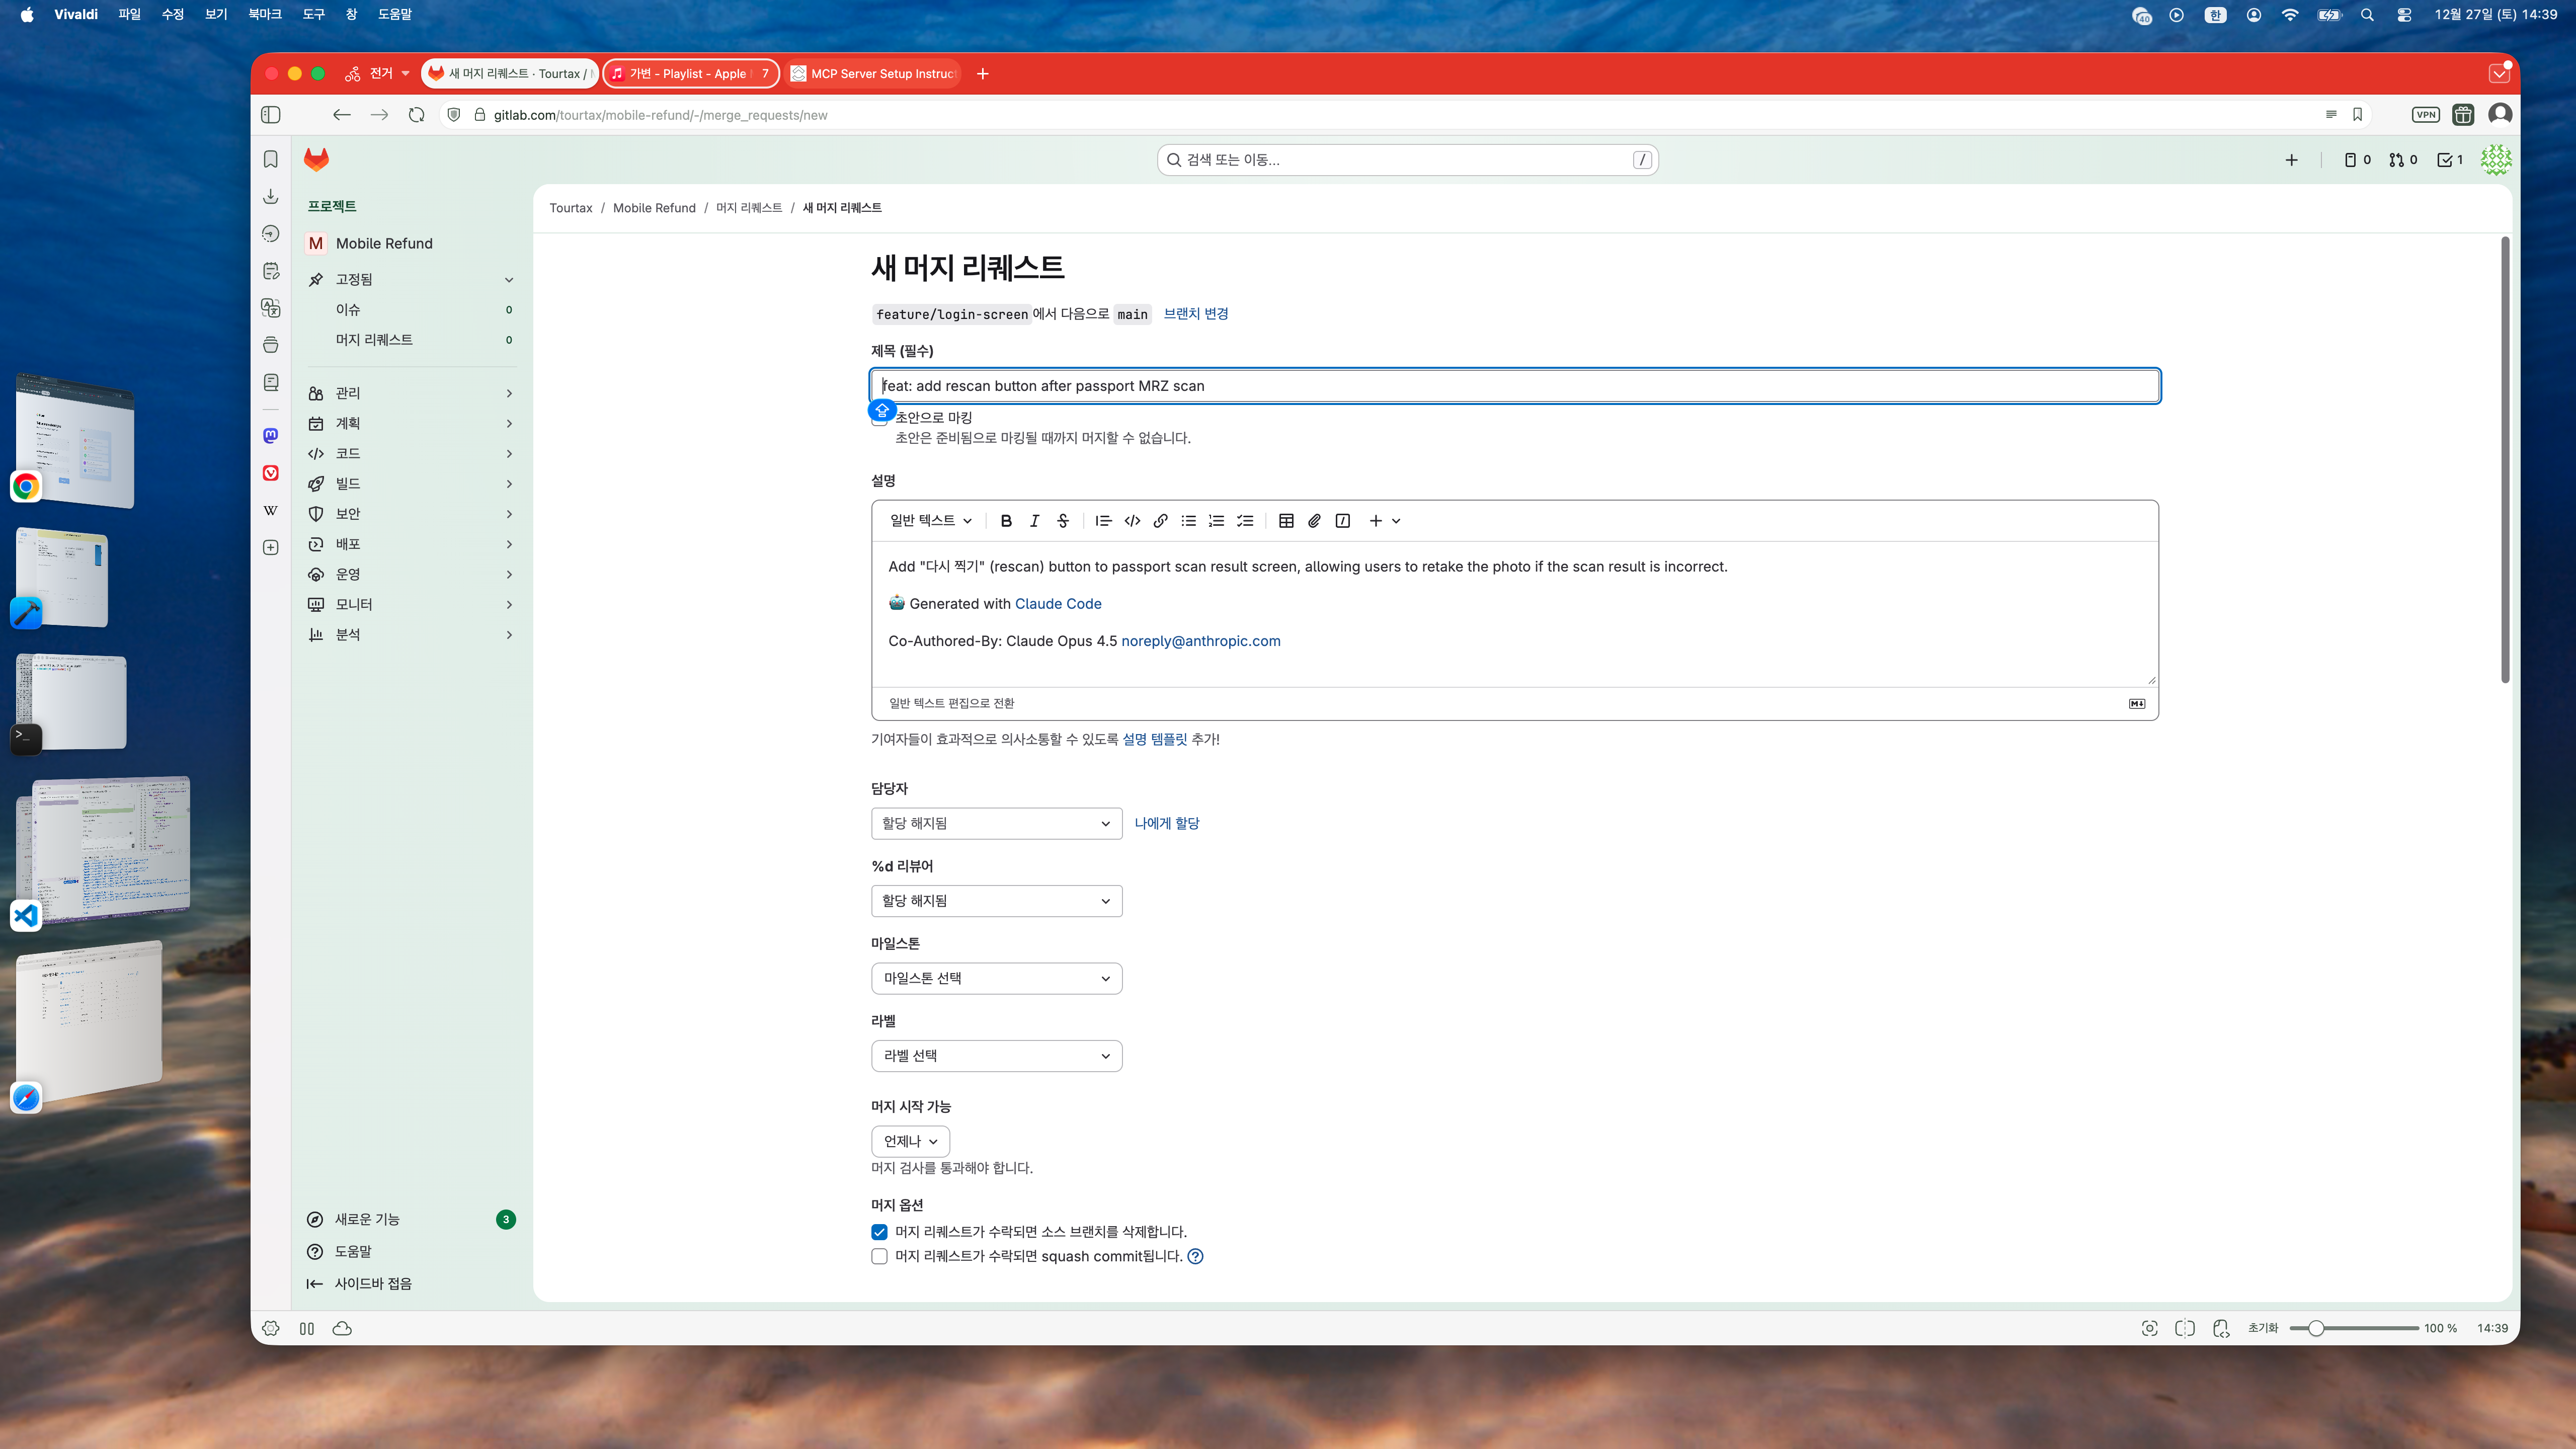Switch to MCP Server Setup tab
The image size is (2576, 1449).
click(873, 73)
